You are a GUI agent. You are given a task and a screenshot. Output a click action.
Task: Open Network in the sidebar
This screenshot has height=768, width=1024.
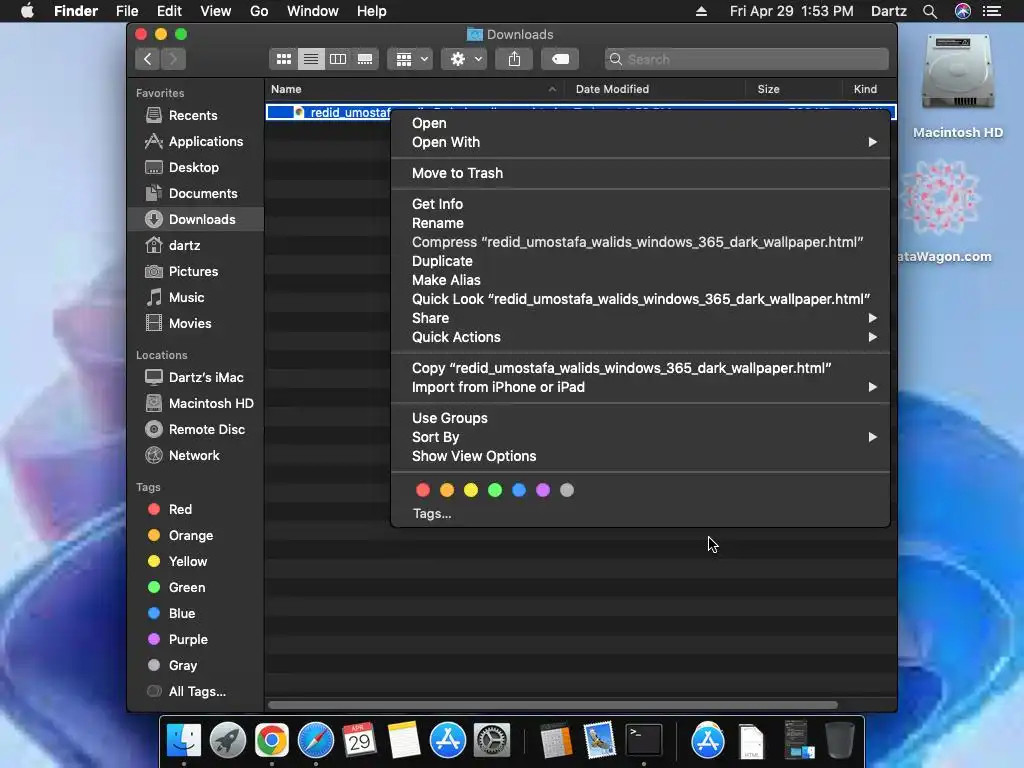[196, 456]
